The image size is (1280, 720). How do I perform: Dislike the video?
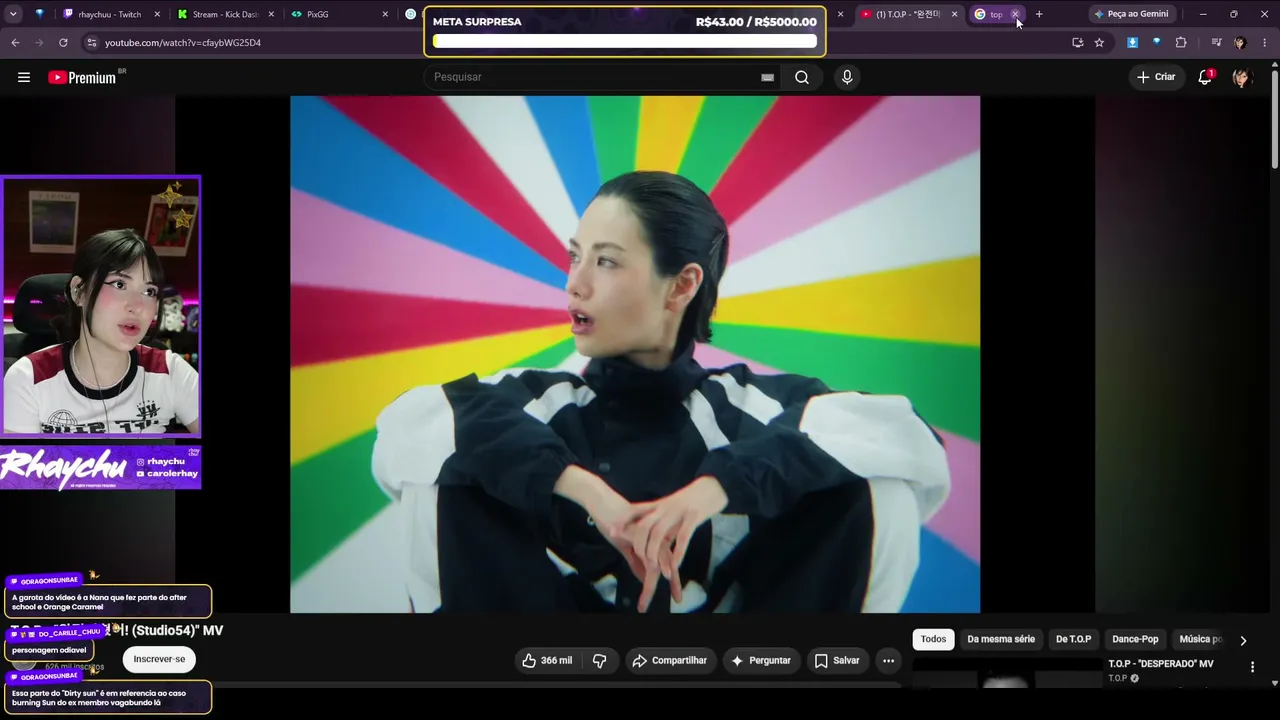(x=600, y=660)
